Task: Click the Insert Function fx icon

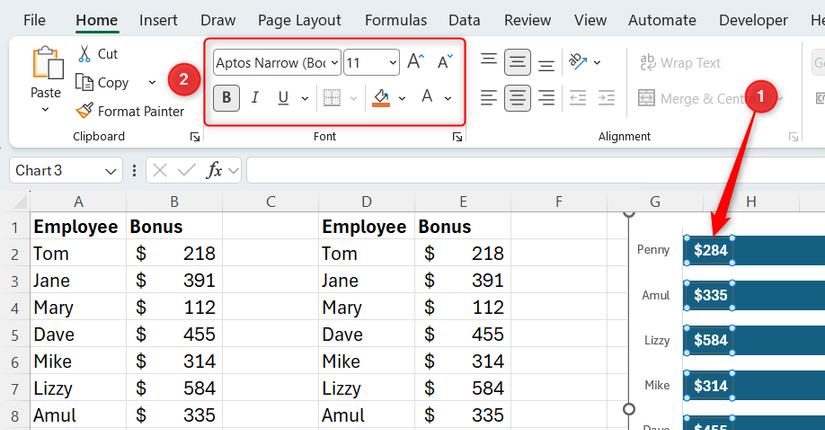Action: pos(214,170)
